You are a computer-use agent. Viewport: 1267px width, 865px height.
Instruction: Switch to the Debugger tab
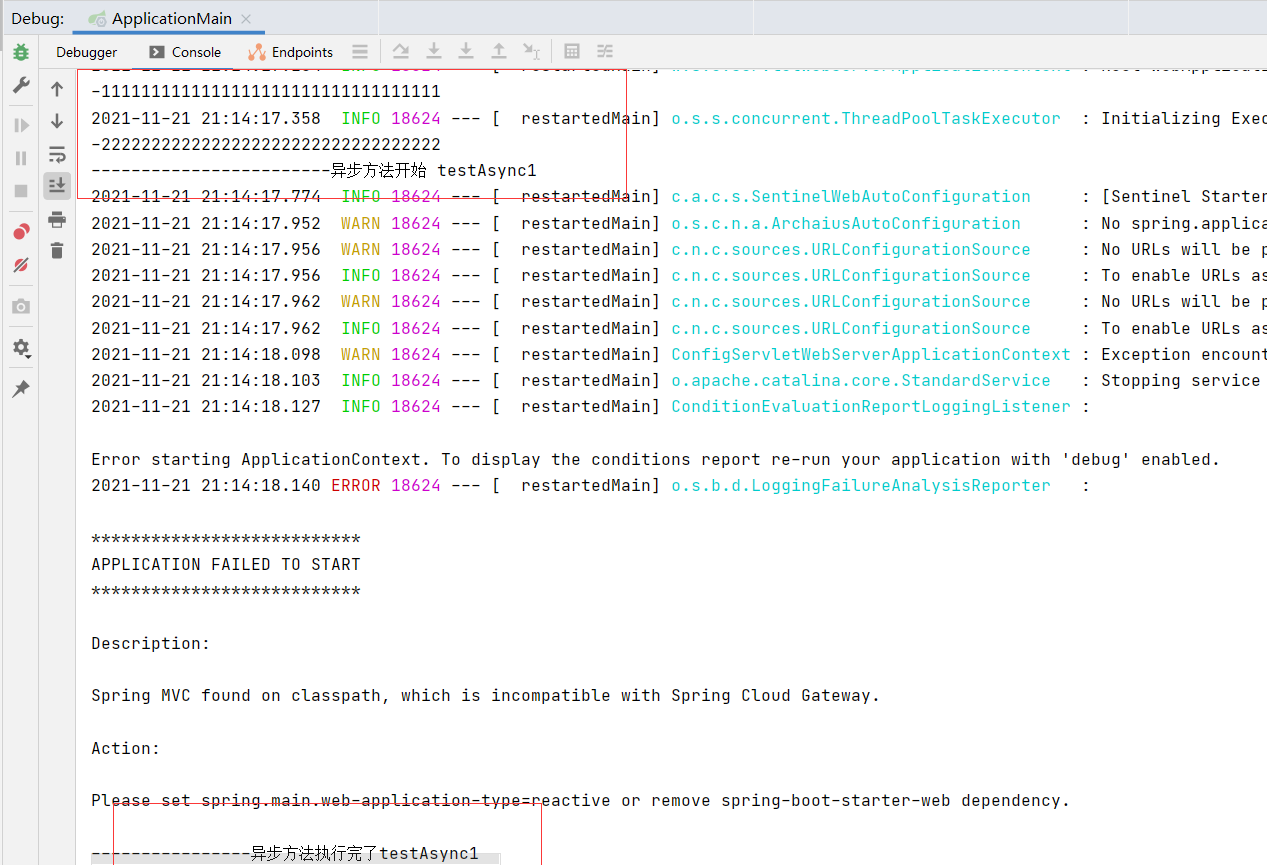(x=86, y=51)
